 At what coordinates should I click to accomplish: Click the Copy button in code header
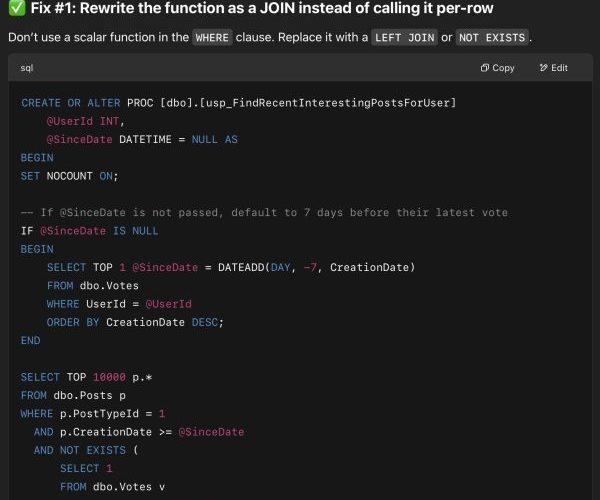497,68
